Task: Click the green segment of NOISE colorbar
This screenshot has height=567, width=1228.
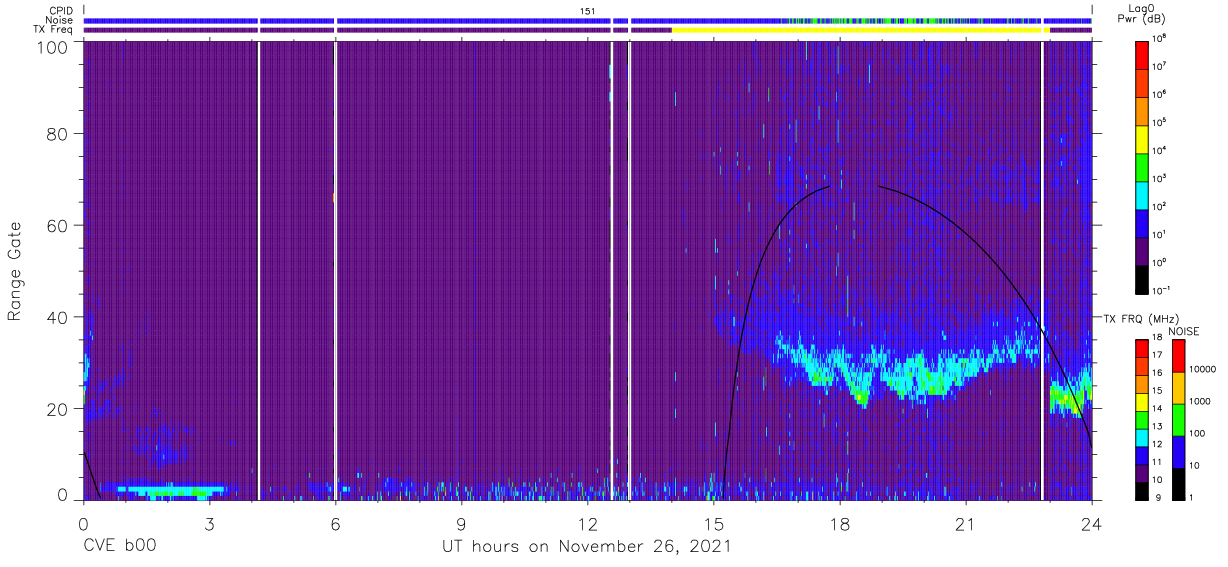Action: [1178, 419]
